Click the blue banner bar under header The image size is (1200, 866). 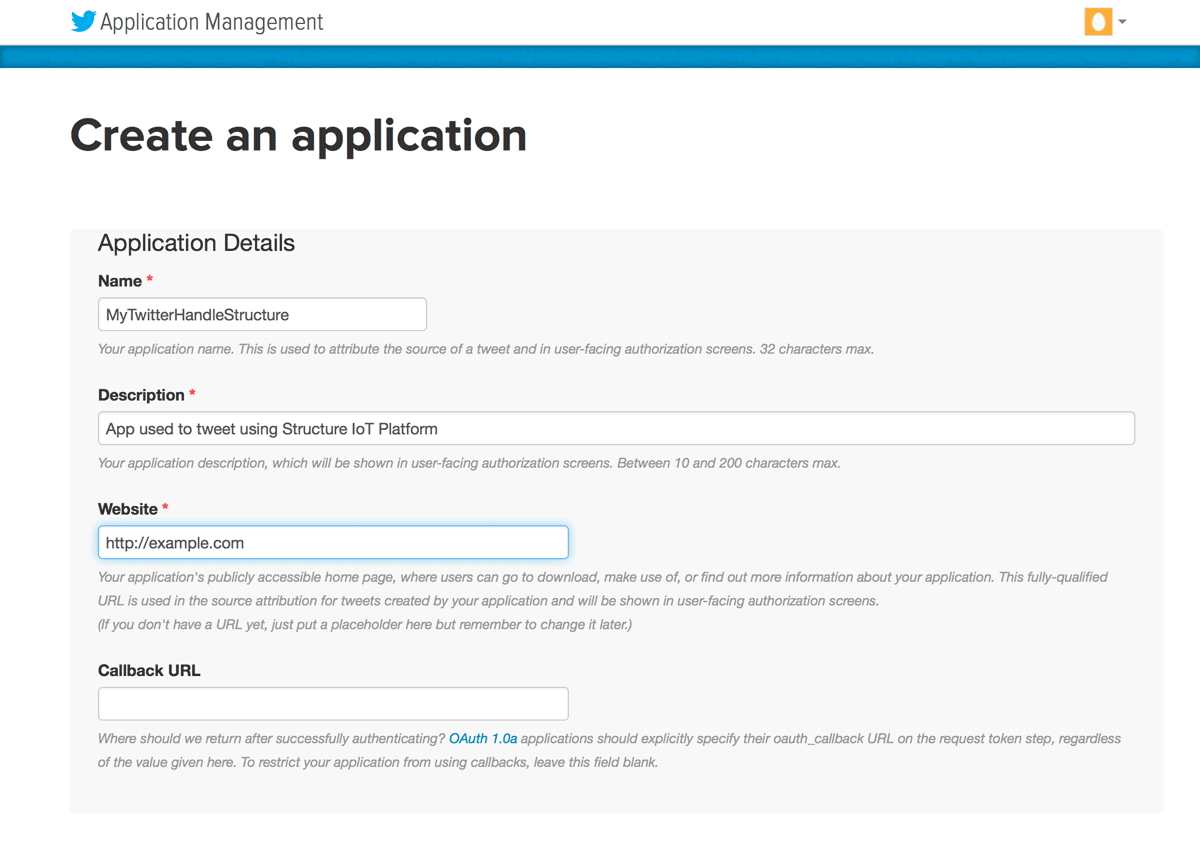coord(600,56)
